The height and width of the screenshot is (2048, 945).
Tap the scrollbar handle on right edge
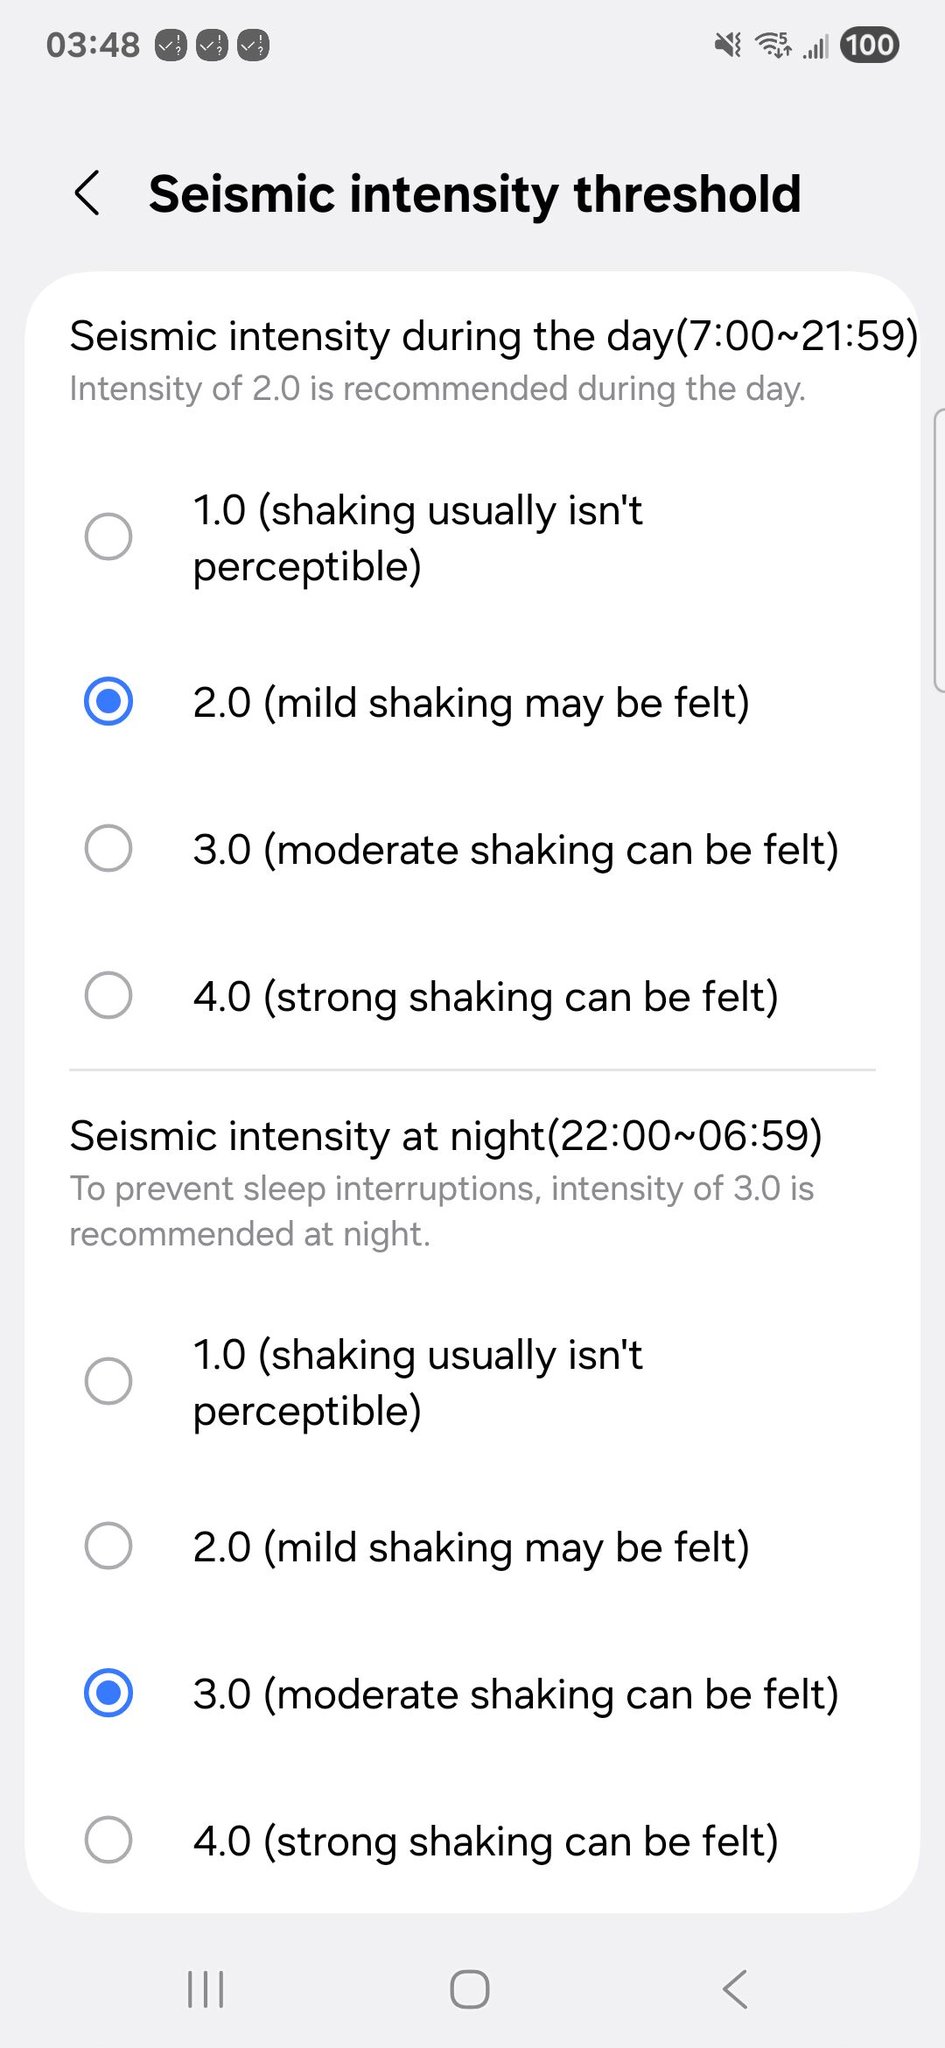[938, 550]
